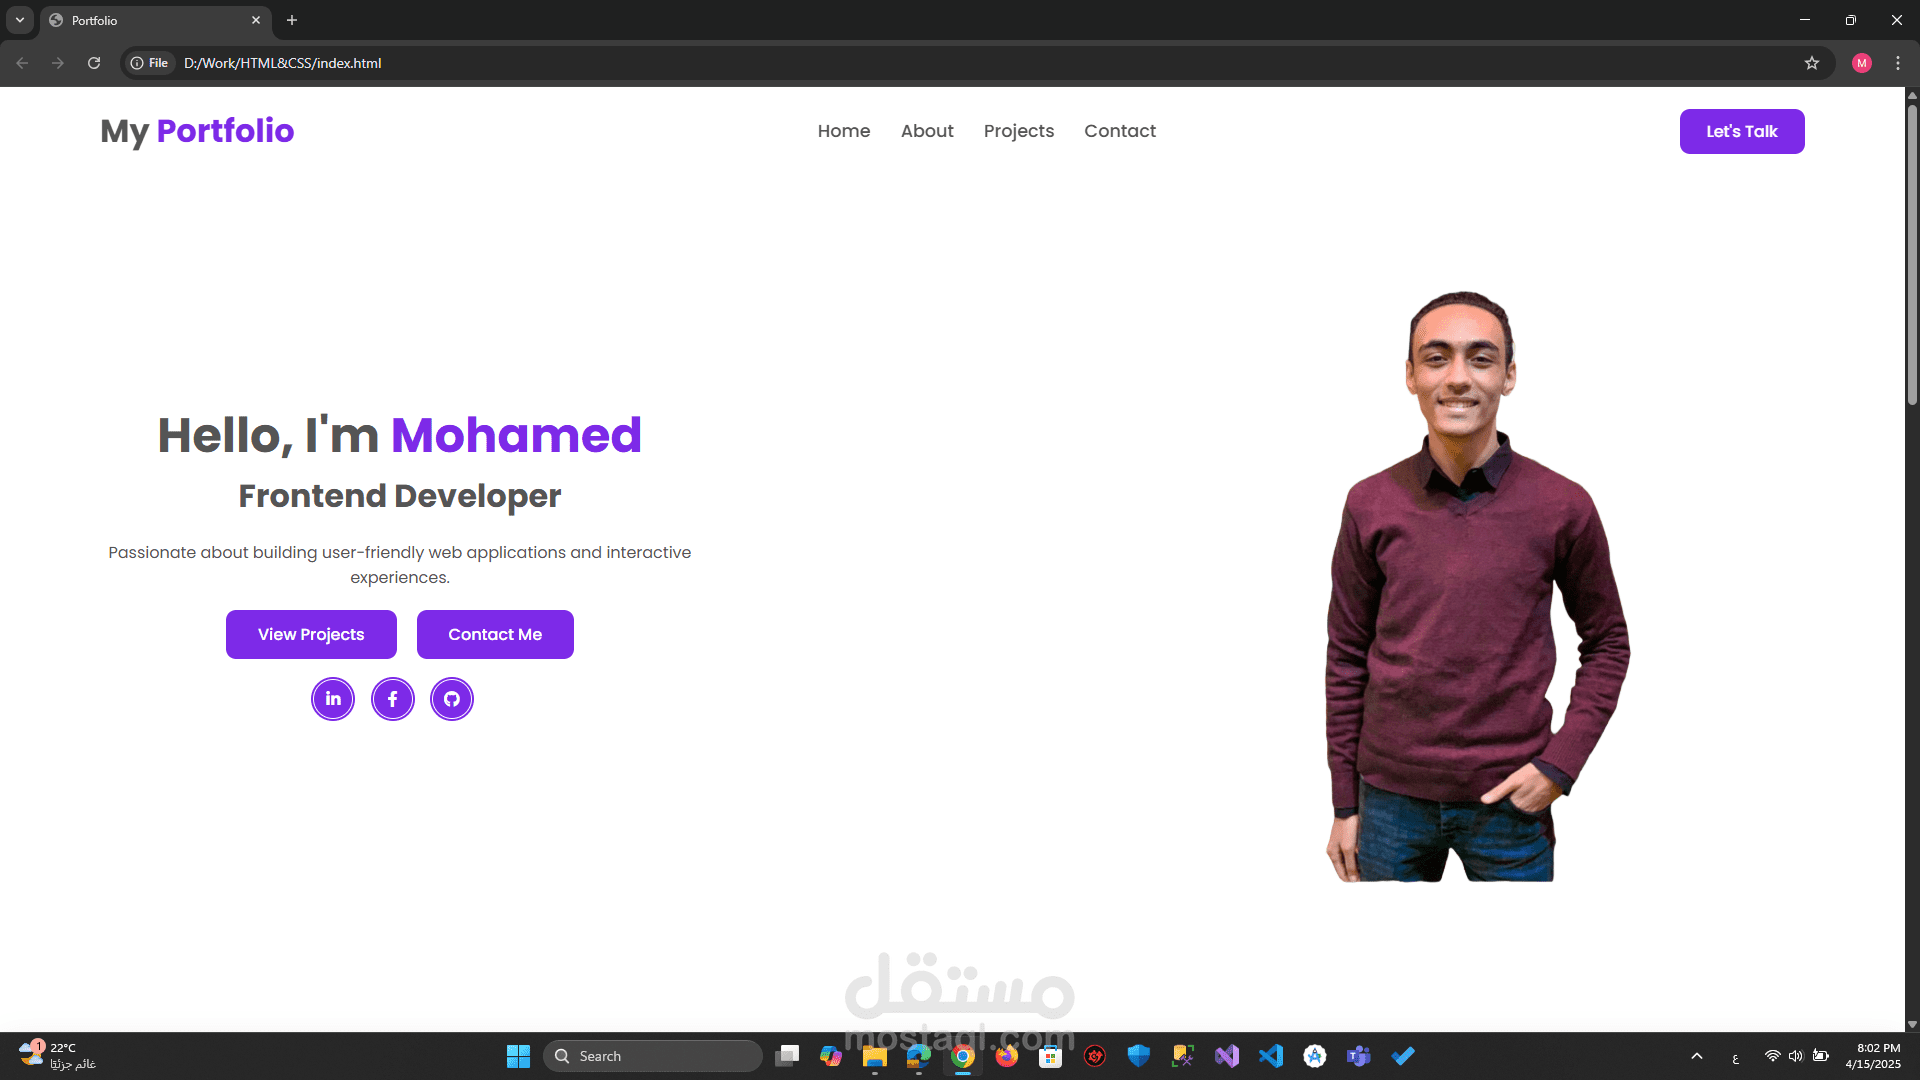The width and height of the screenshot is (1920, 1080).
Task: Open Microsoft Teams on the taskbar
Action: (1358, 1056)
